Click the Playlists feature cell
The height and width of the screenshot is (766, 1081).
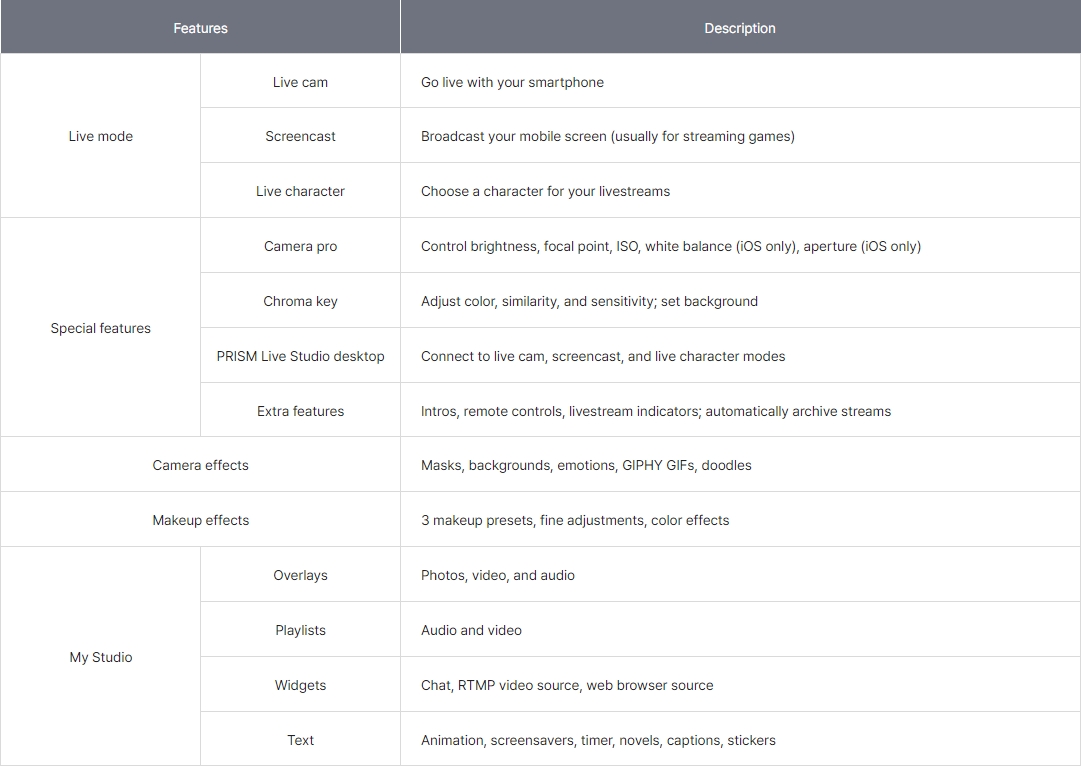pyautogui.click(x=300, y=630)
